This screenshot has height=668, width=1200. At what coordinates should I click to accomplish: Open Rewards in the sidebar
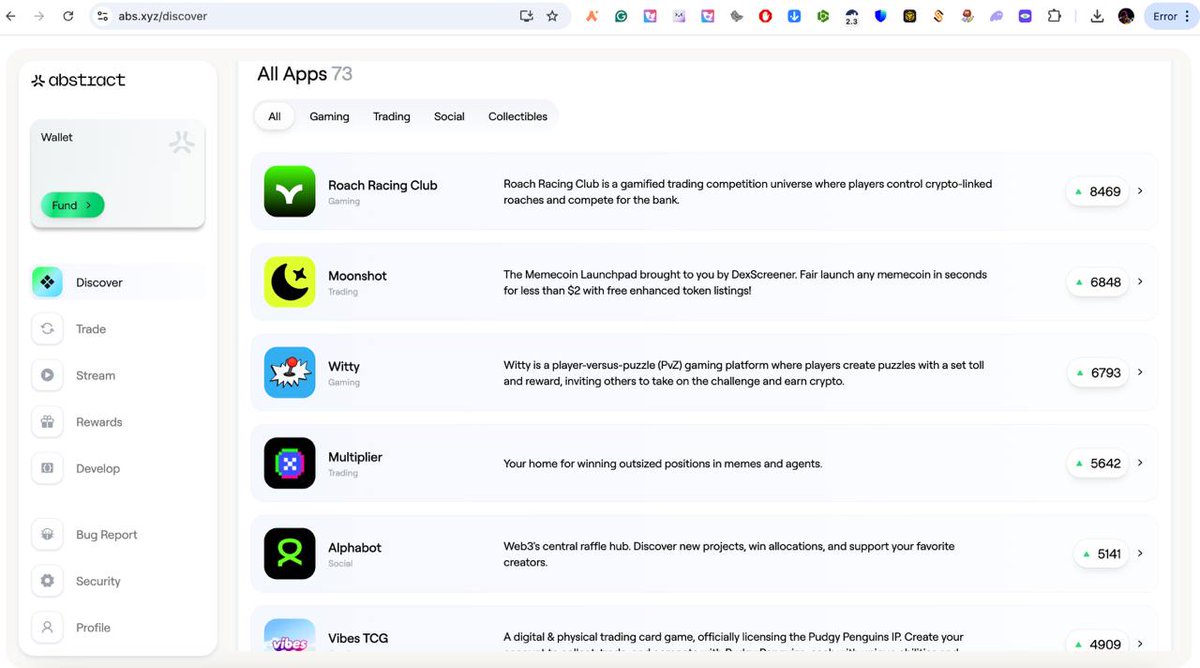(118, 422)
